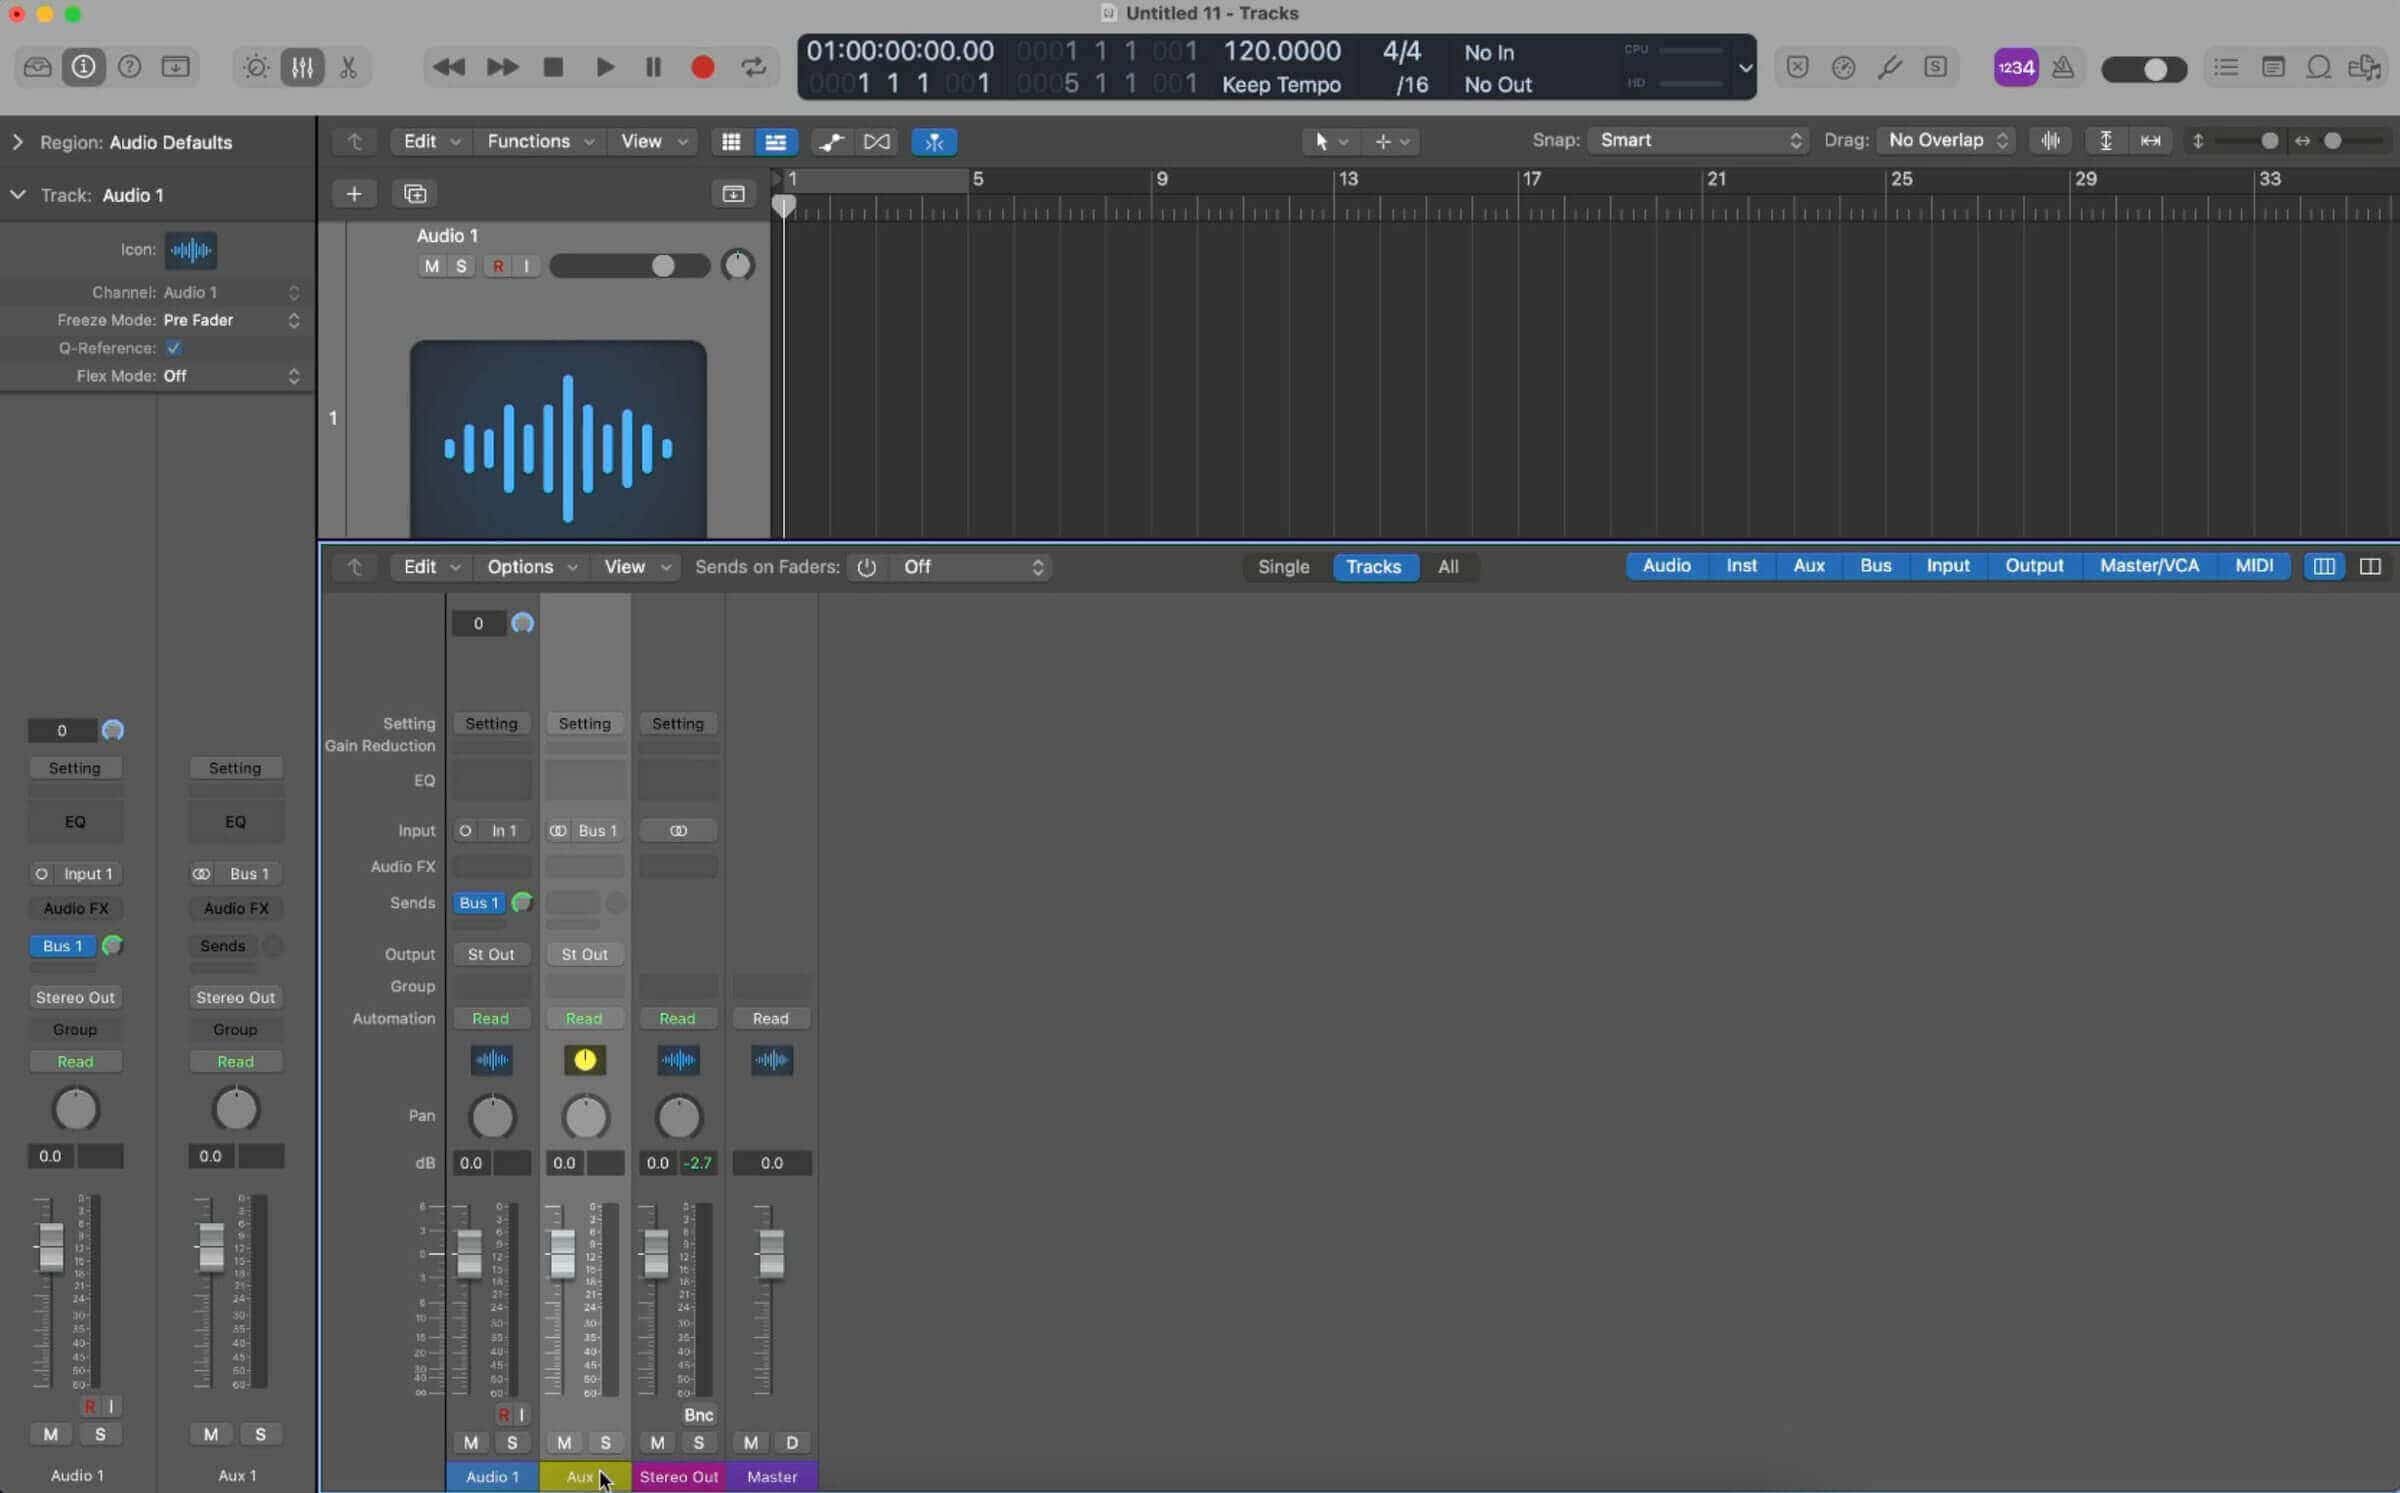Toggle the Inspector button in the control bar

[84, 67]
